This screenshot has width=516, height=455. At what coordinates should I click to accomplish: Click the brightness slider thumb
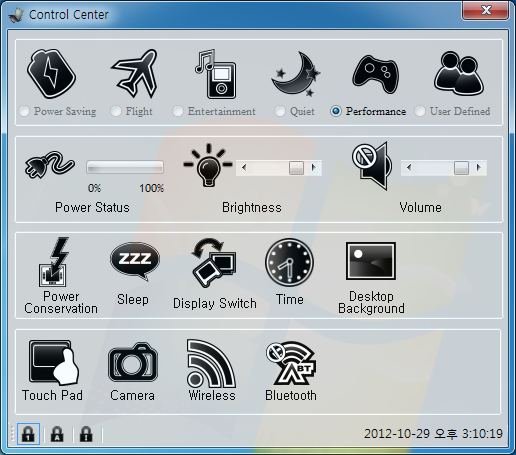(x=296, y=168)
